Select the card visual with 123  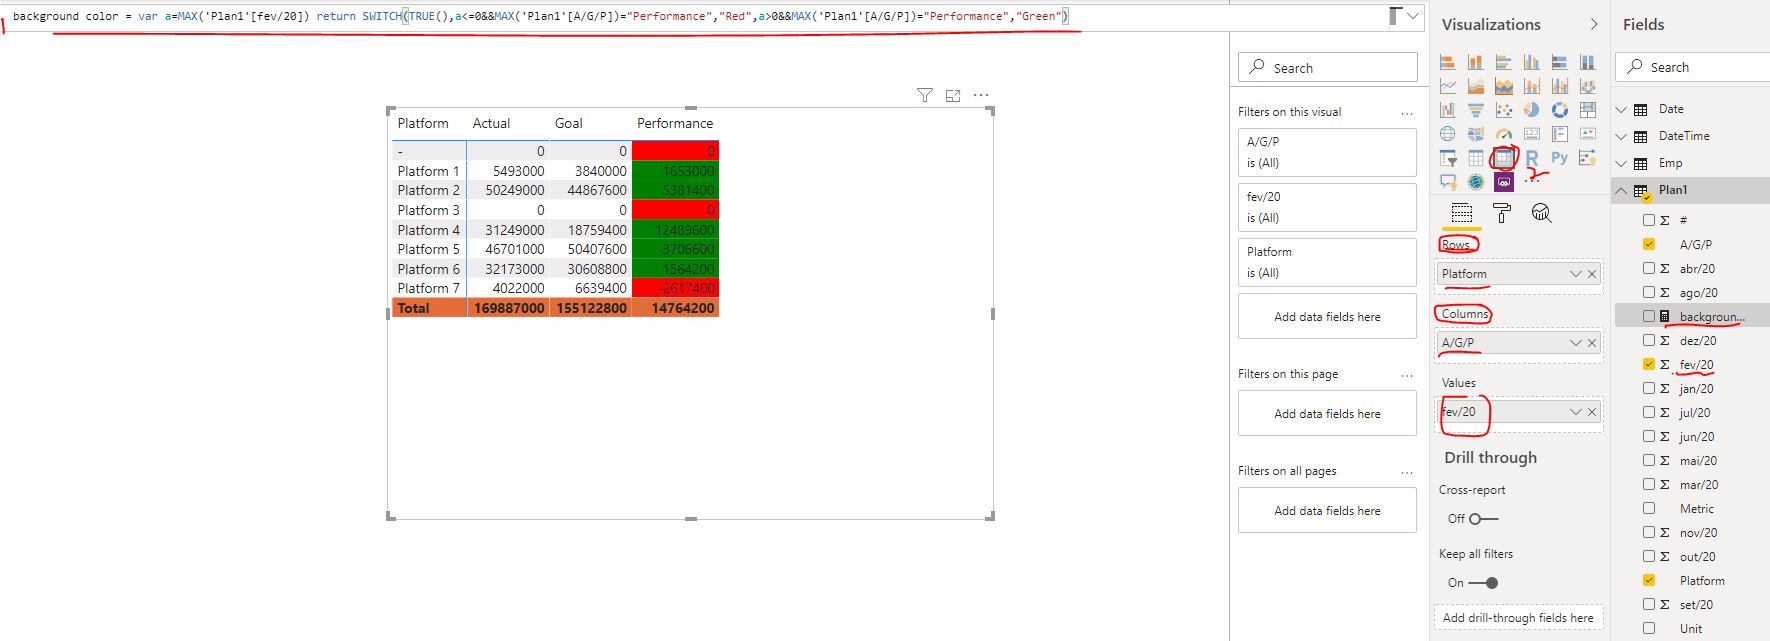1532,133
